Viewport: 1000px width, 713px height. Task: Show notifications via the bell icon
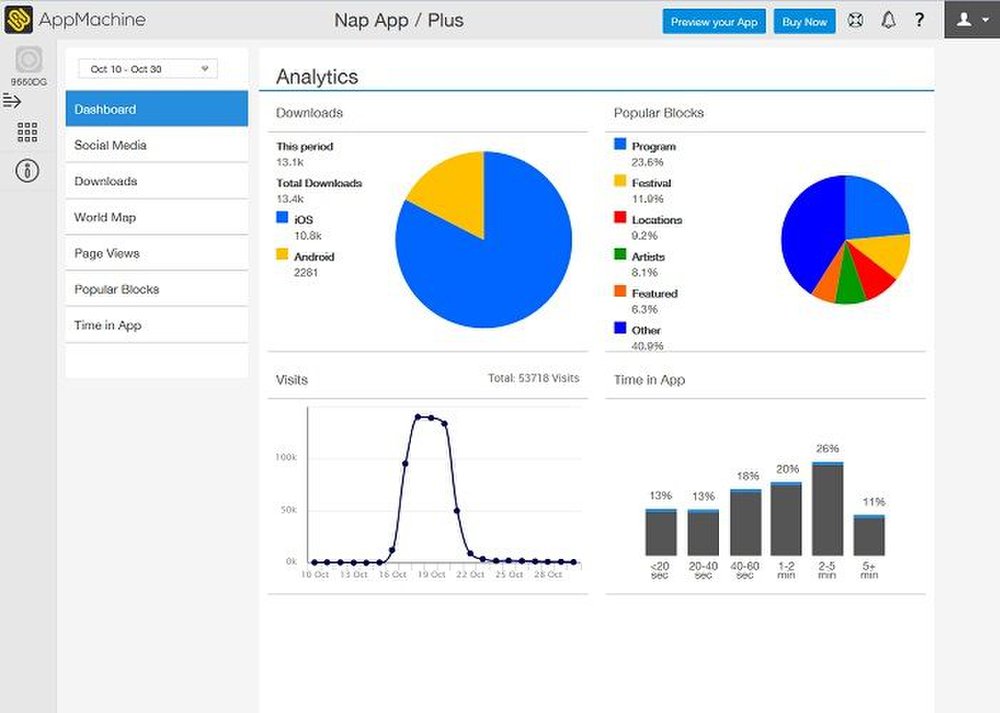click(887, 21)
